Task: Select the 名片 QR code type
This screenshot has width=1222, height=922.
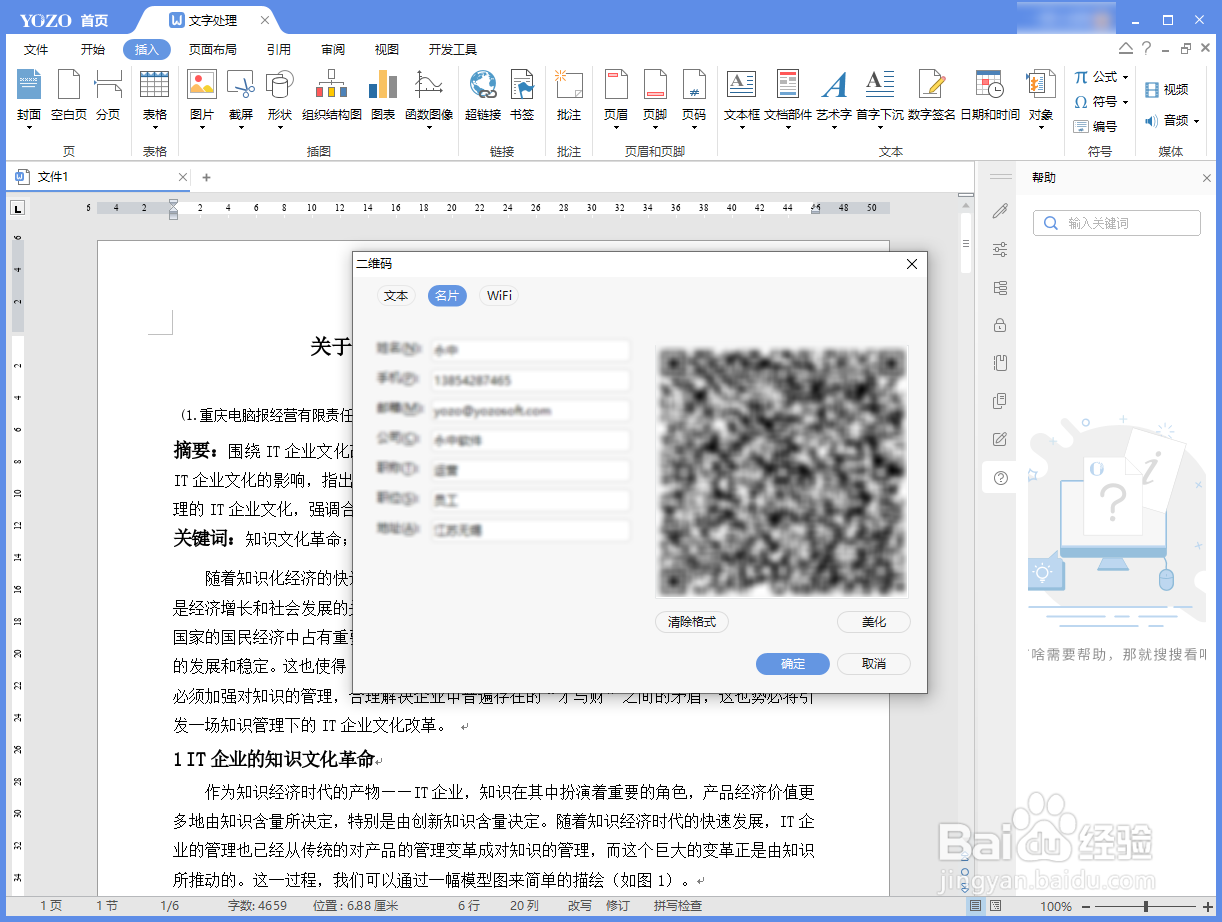Action: pyautogui.click(x=447, y=296)
